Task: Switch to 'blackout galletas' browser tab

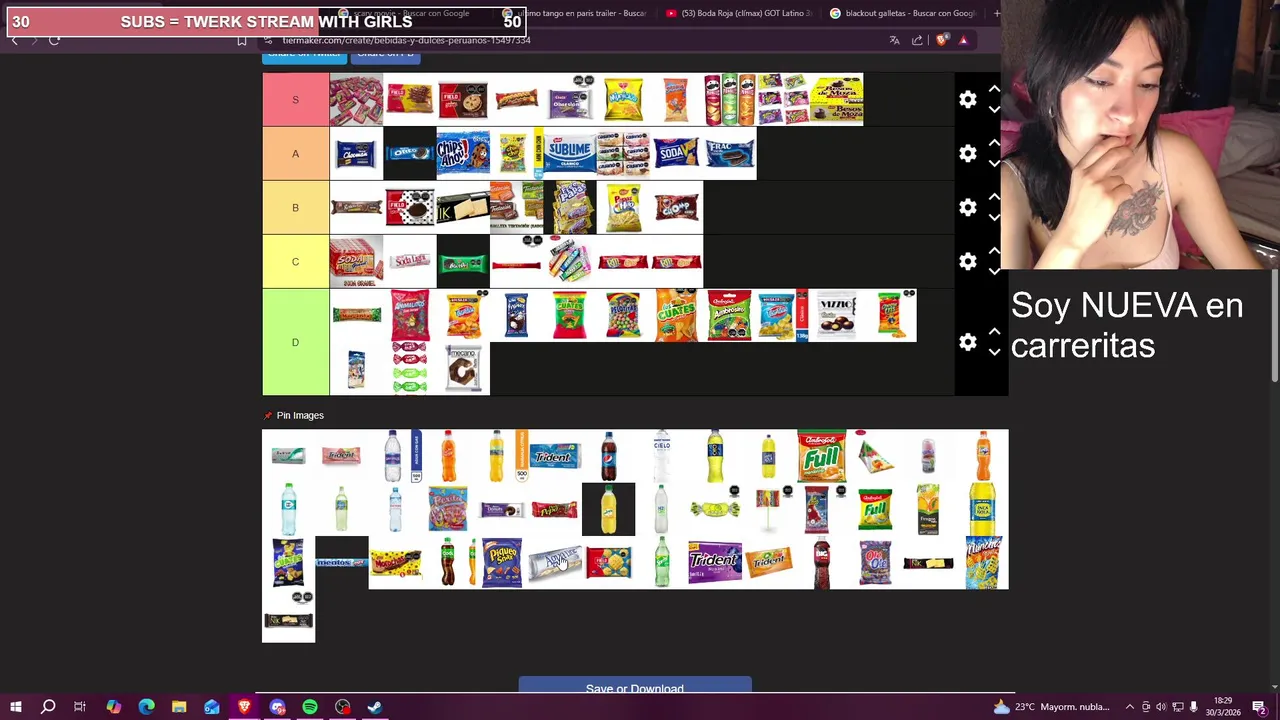Action: (x=903, y=13)
